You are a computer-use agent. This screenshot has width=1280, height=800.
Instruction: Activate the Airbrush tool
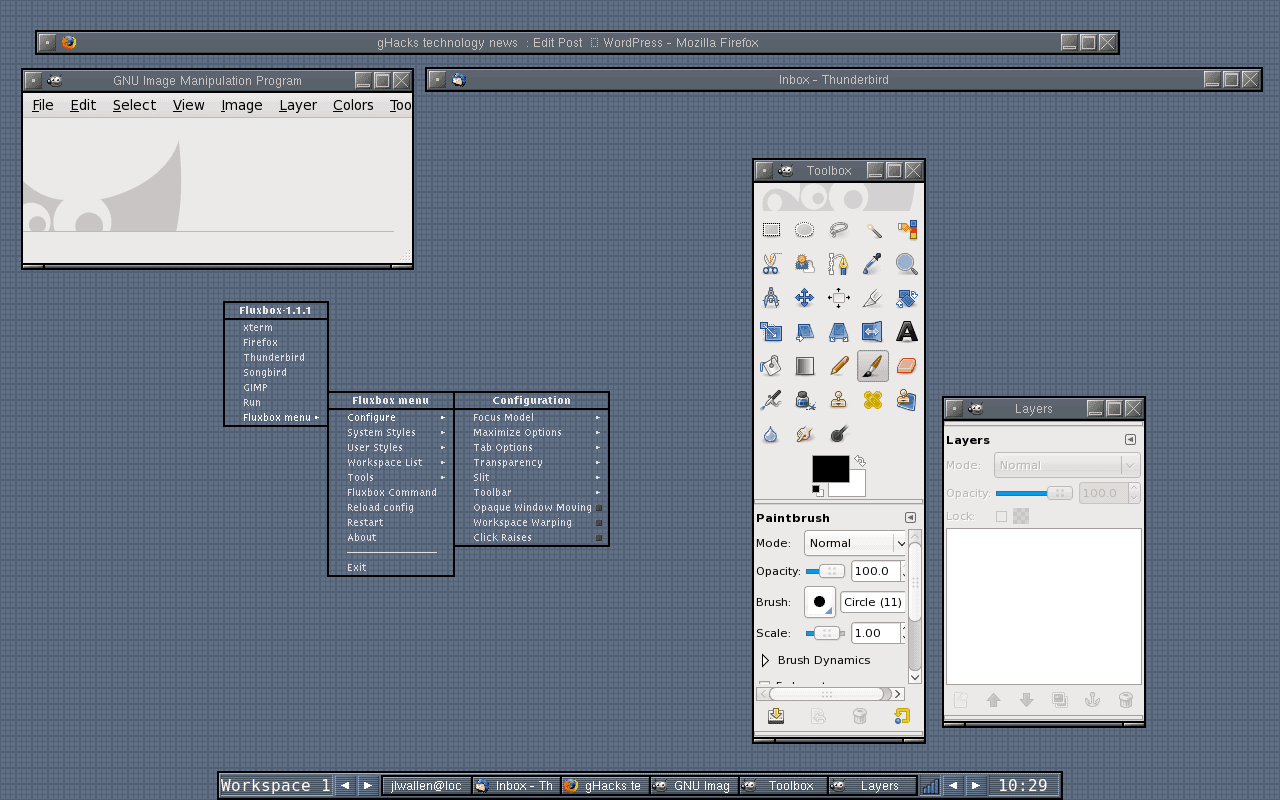click(x=771, y=400)
